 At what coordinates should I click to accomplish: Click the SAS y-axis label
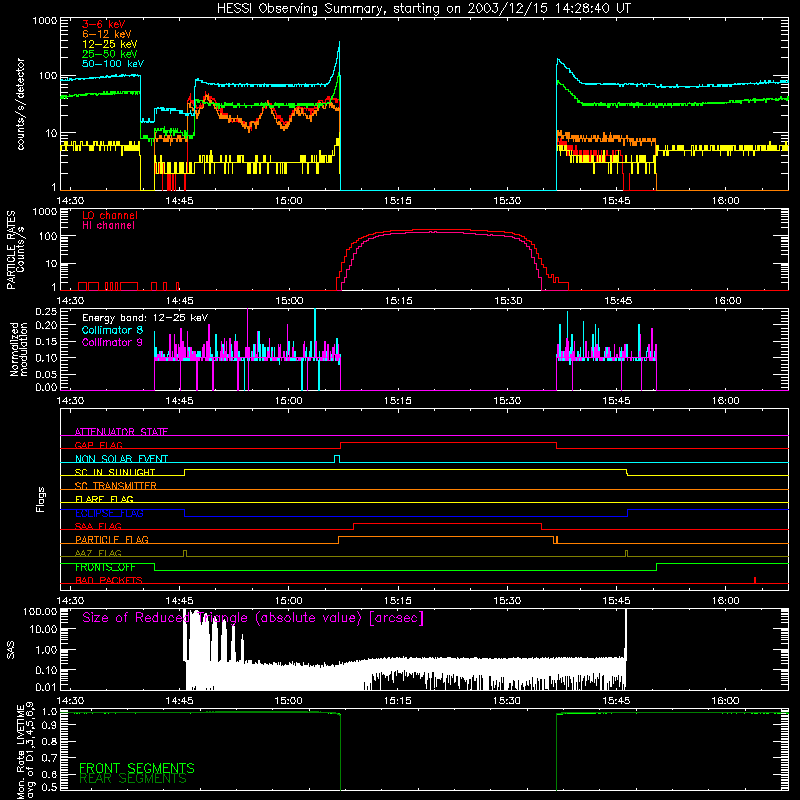click(x=10, y=650)
